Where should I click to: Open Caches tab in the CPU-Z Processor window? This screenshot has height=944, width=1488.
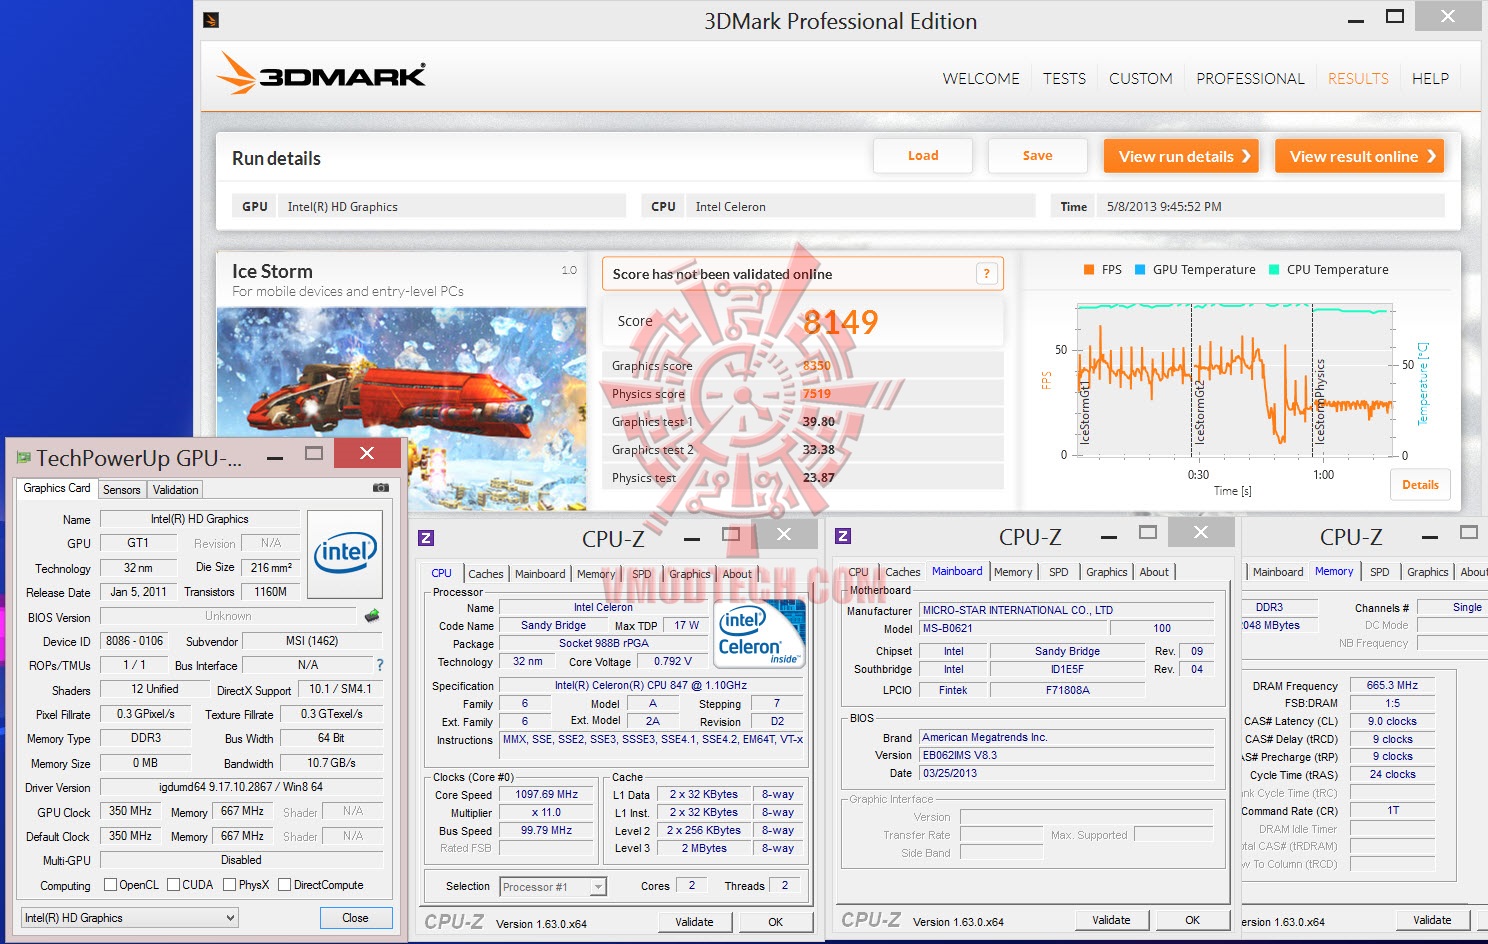486,574
